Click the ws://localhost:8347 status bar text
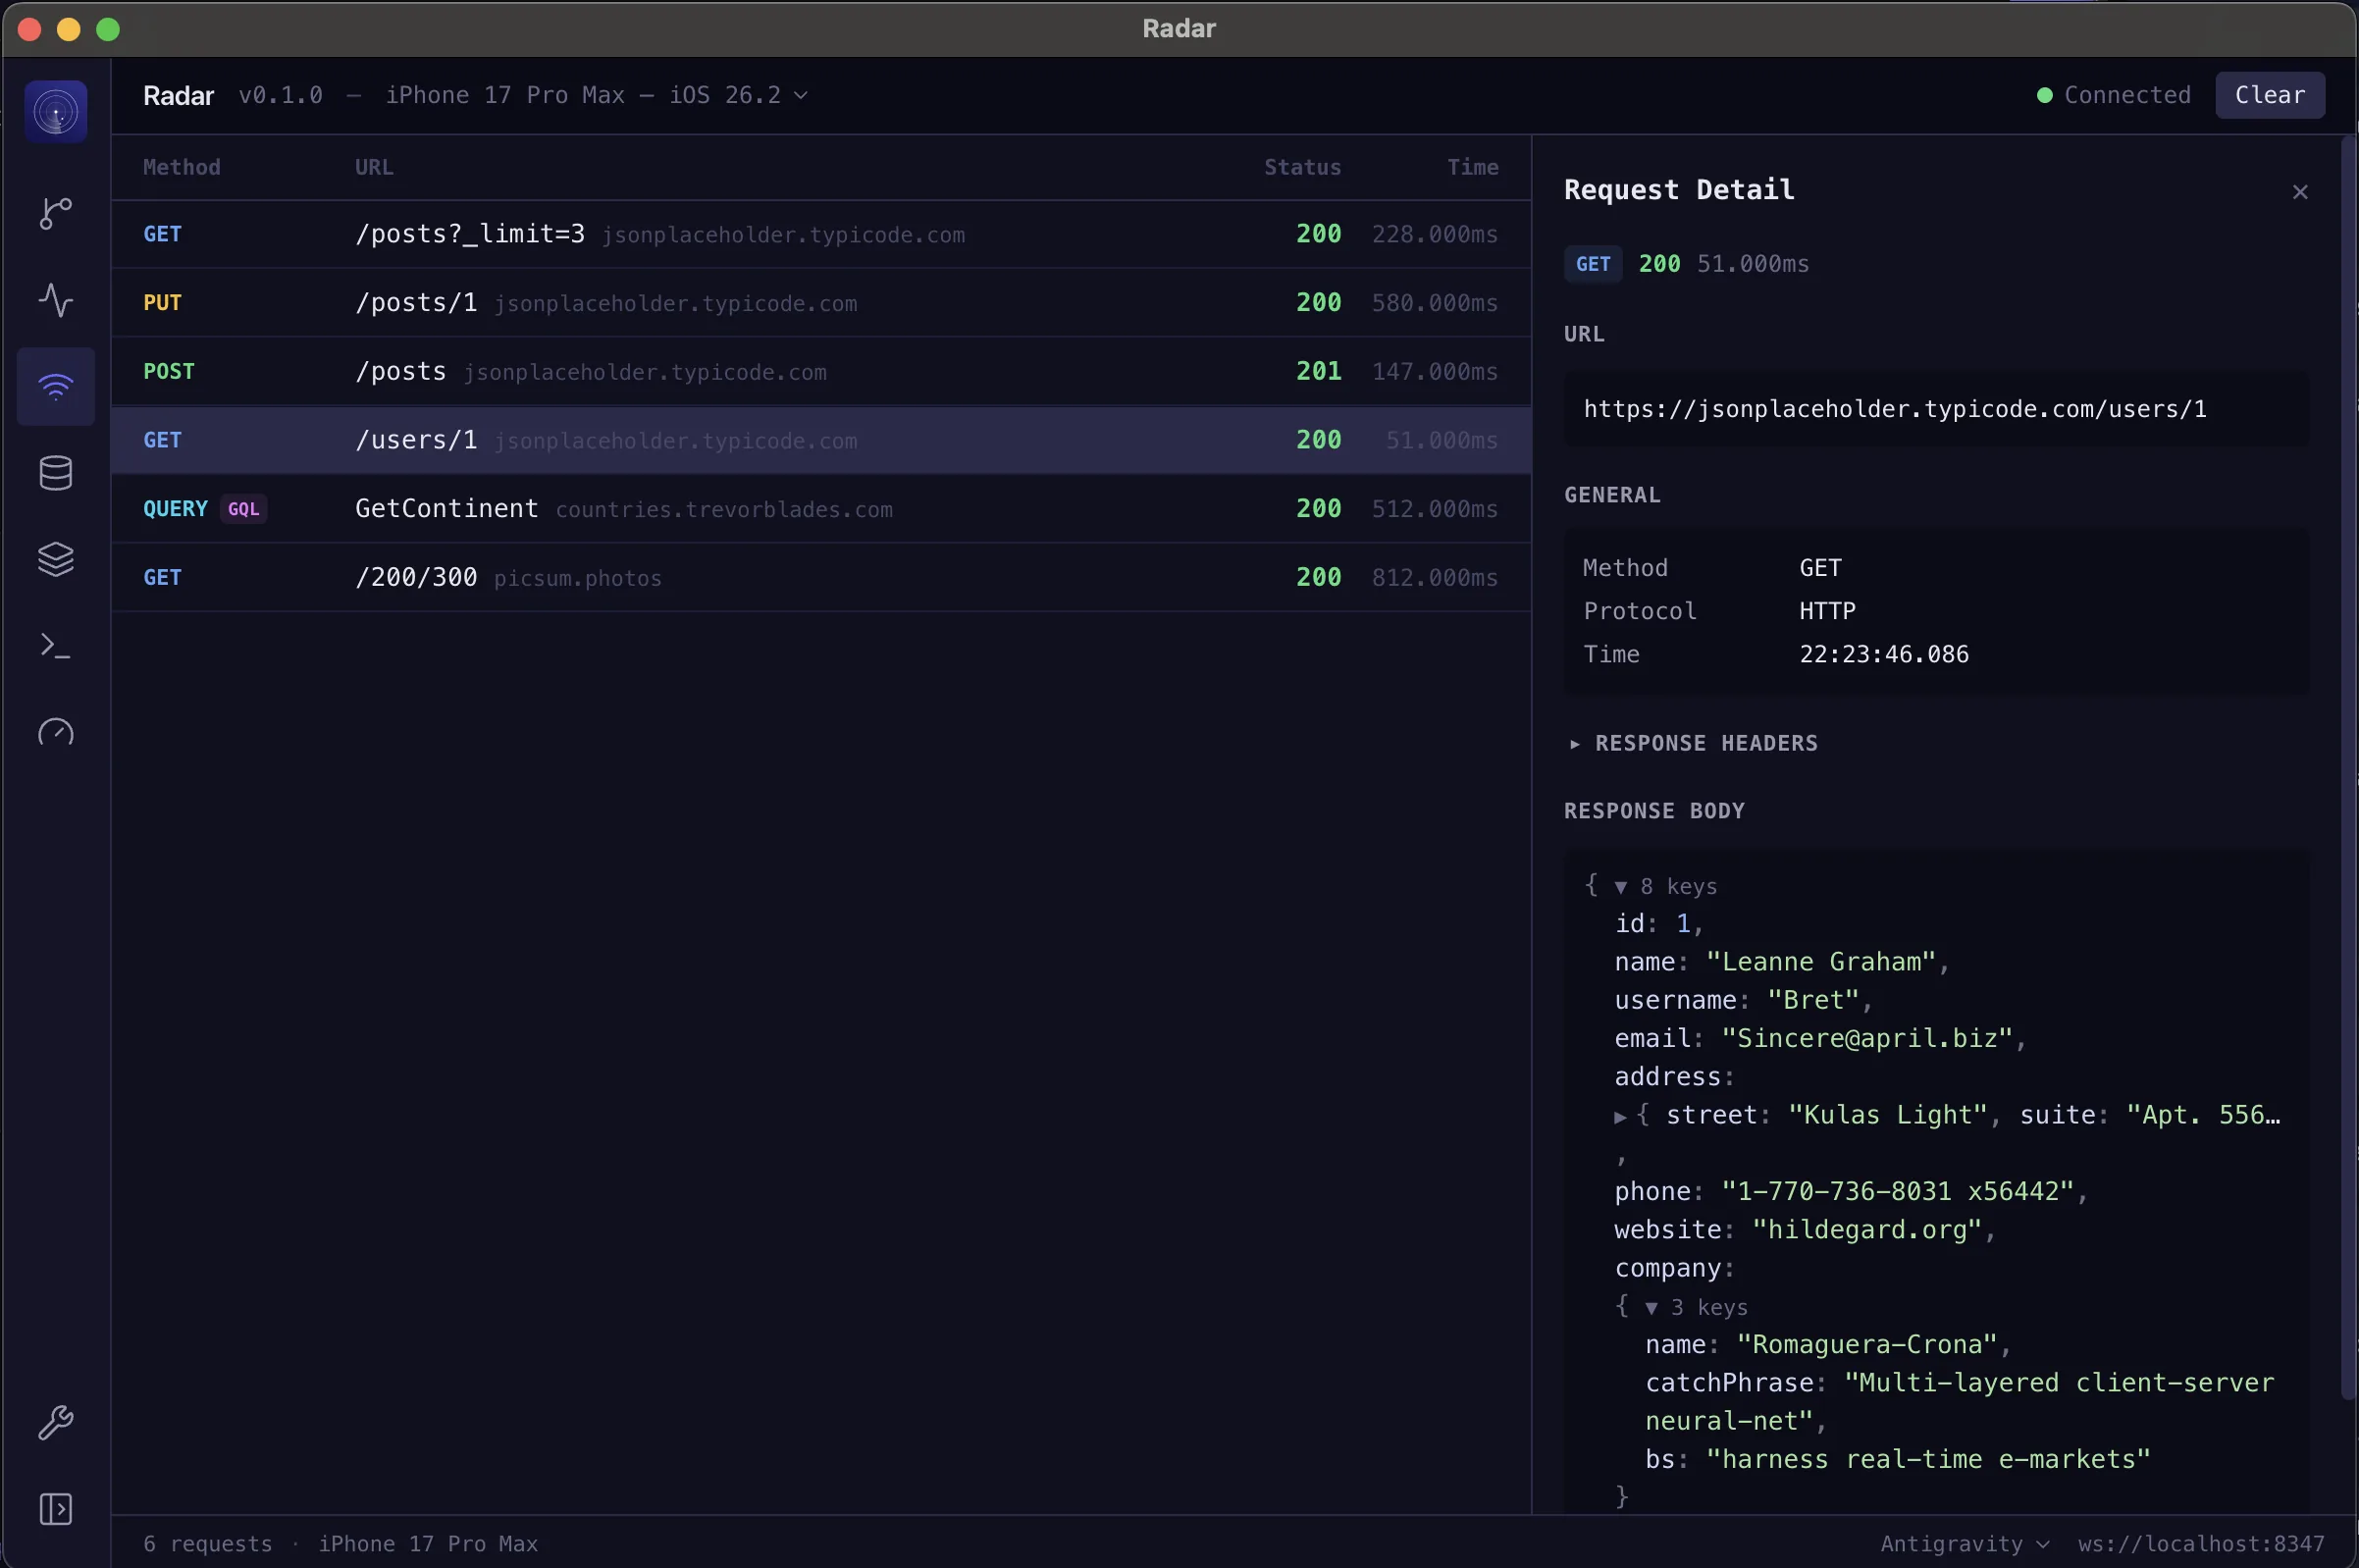Image resolution: width=2359 pixels, height=1568 pixels. (2200, 1544)
